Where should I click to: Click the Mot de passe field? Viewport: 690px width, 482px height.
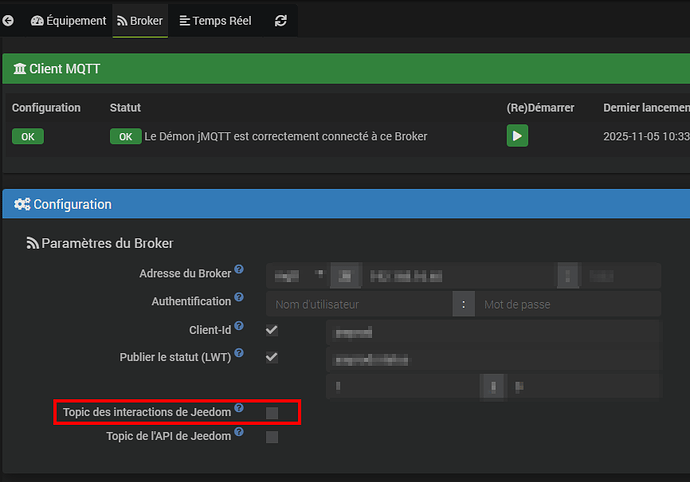568,304
